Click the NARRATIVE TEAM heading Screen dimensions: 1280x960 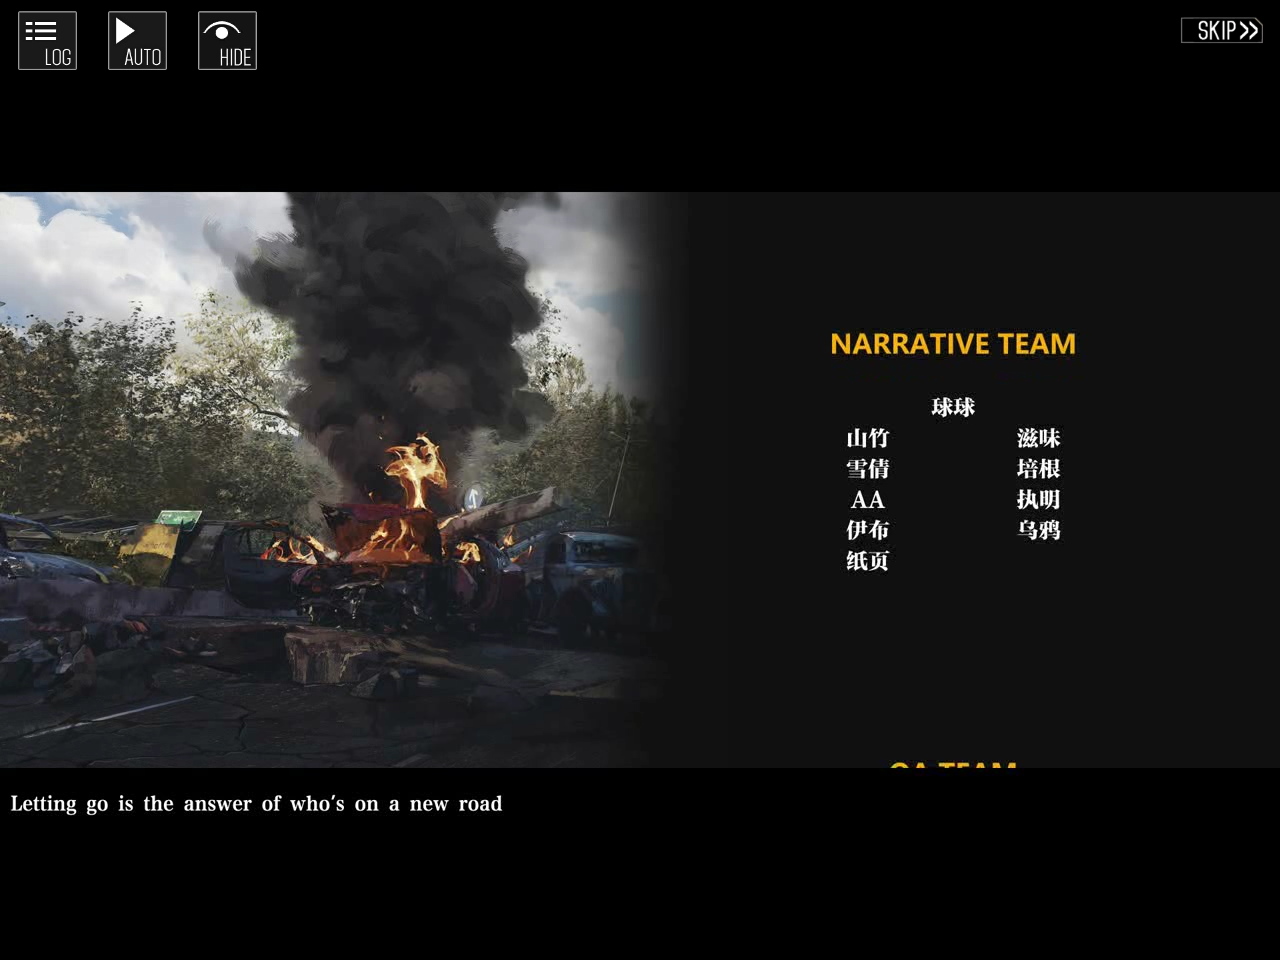953,344
